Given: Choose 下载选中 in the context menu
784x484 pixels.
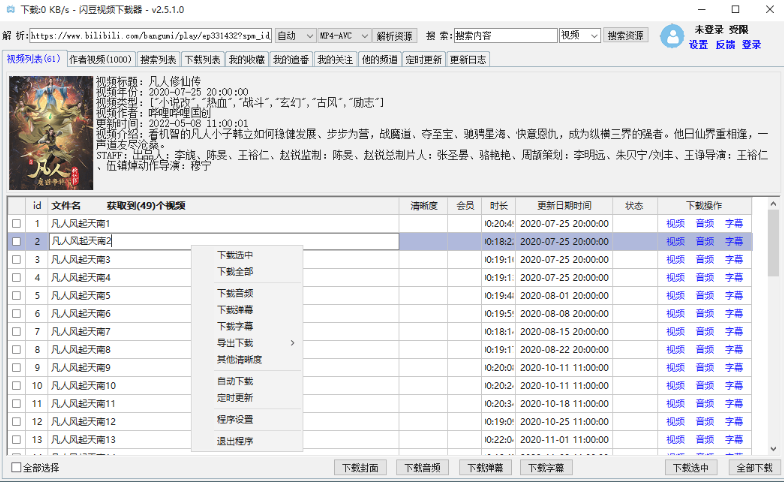Looking at the screenshot, I should [235, 255].
